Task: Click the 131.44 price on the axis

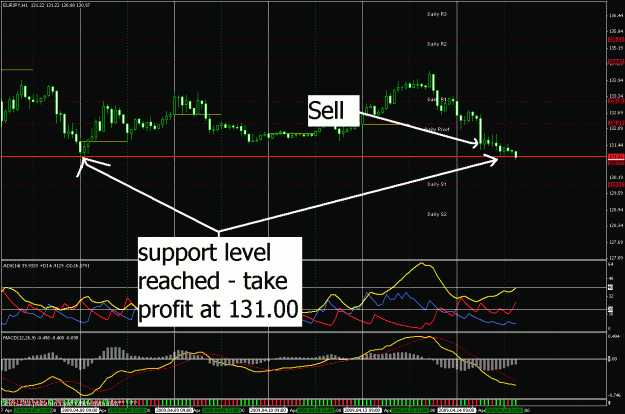Action: [616, 145]
